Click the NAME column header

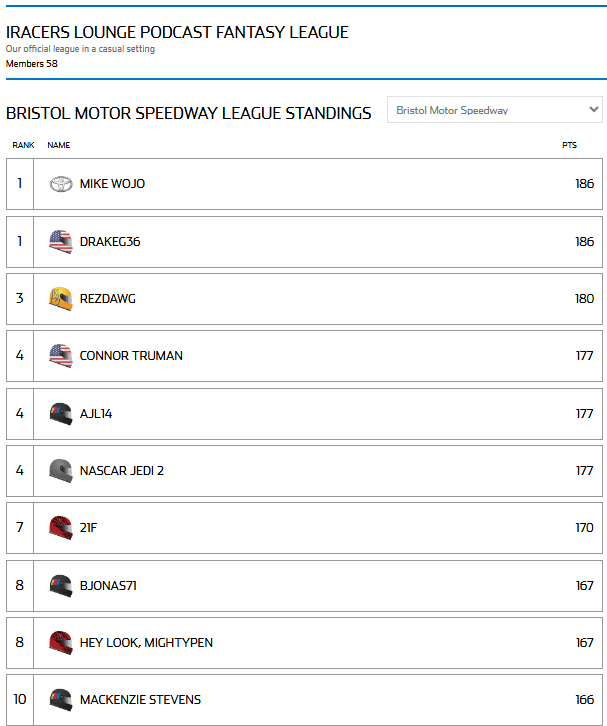point(58,146)
